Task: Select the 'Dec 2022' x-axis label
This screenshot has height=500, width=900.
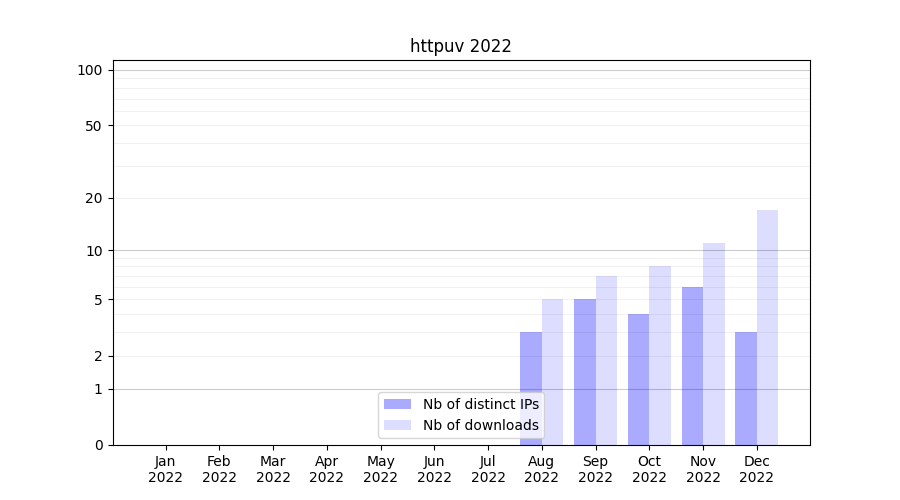Action: 756,469
